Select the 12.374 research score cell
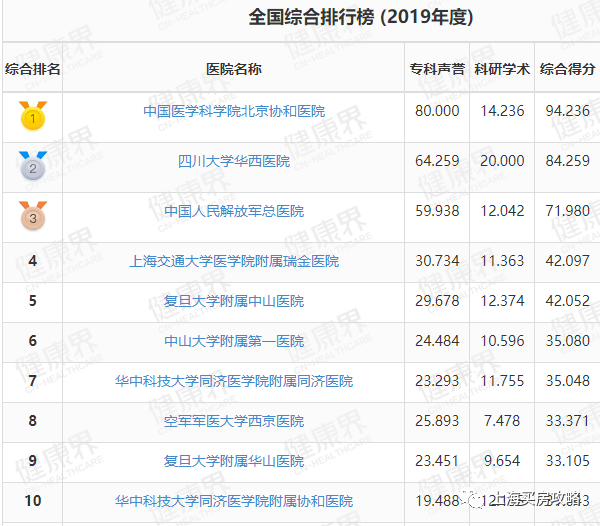This screenshot has height=526, width=600. click(x=502, y=301)
